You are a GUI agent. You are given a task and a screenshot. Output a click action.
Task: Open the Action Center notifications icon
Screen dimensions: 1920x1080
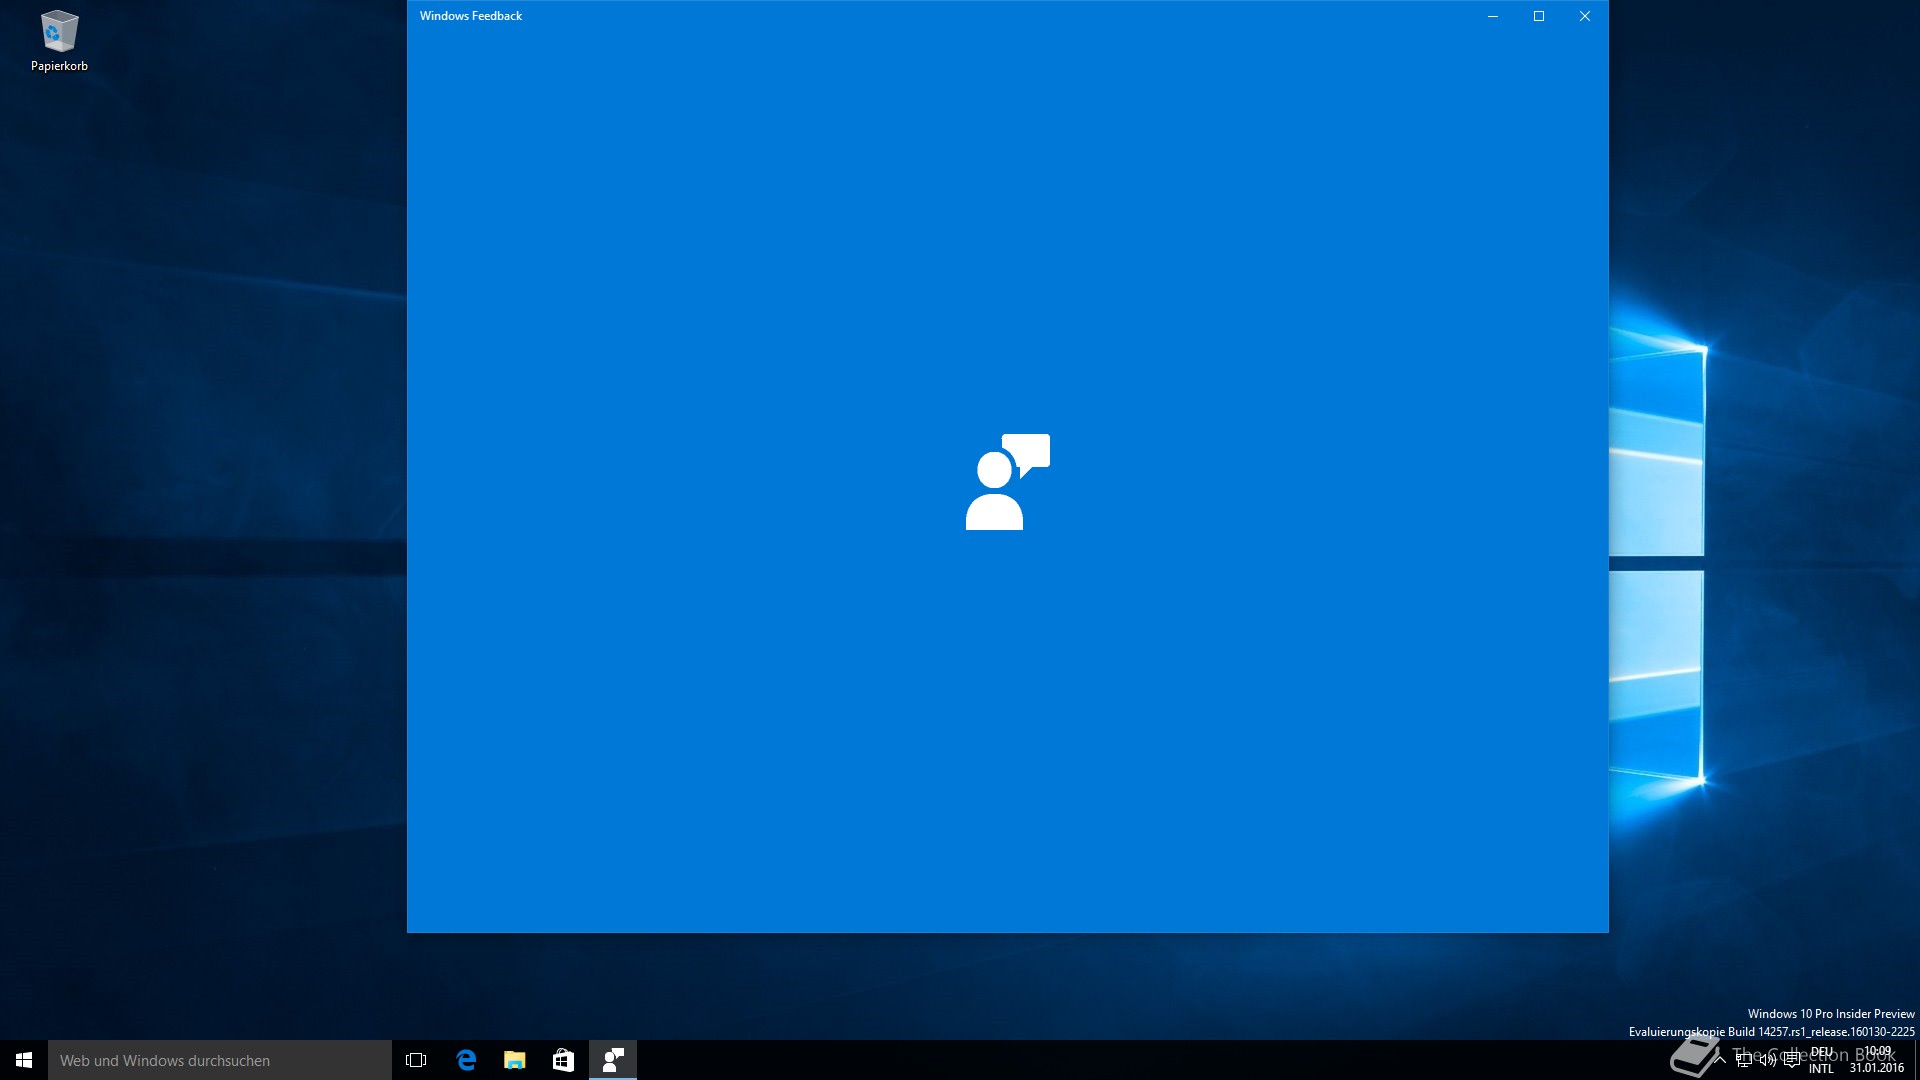click(1792, 1060)
